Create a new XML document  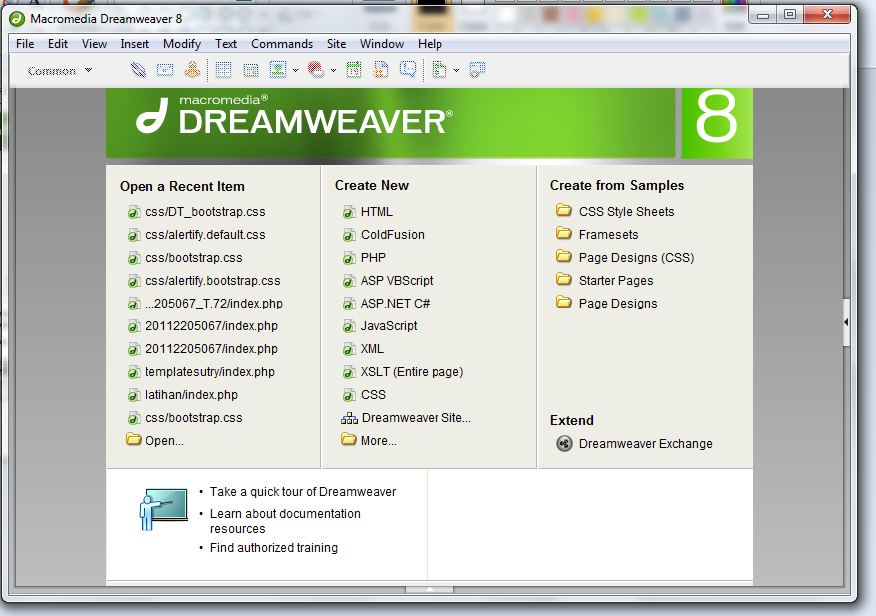click(x=372, y=349)
